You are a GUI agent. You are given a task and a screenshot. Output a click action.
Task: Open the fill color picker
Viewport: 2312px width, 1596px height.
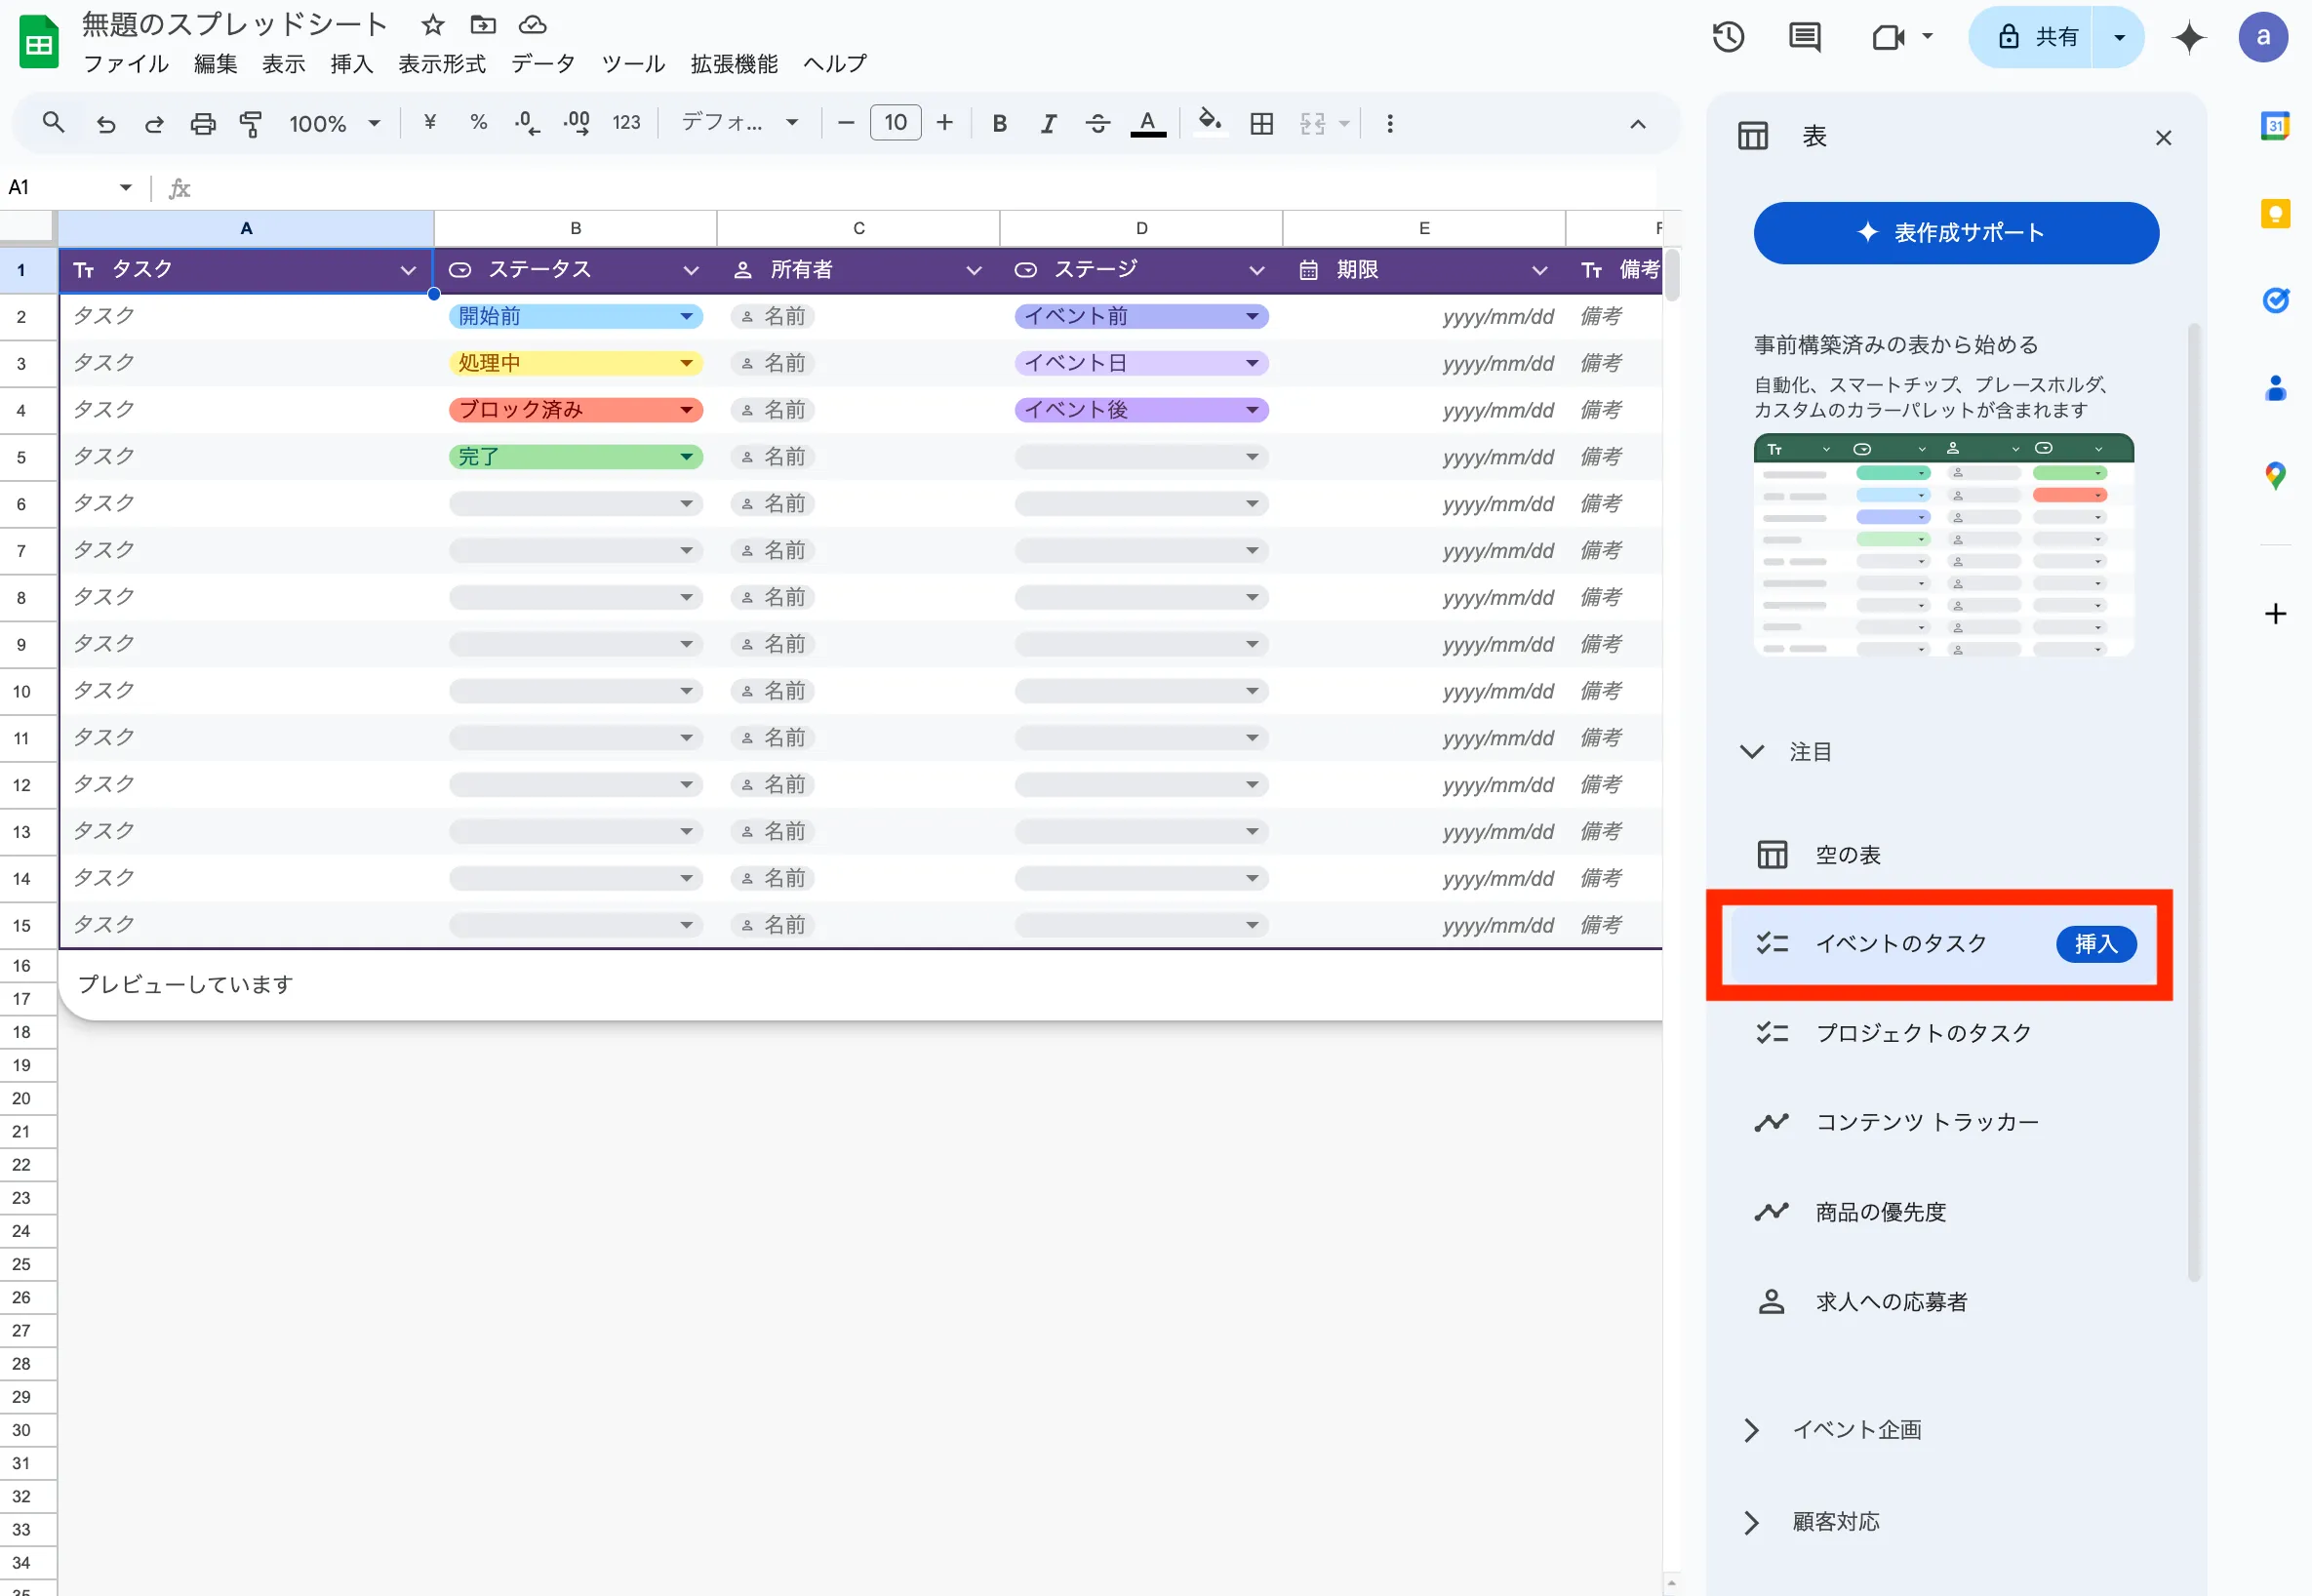click(x=1210, y=122)
